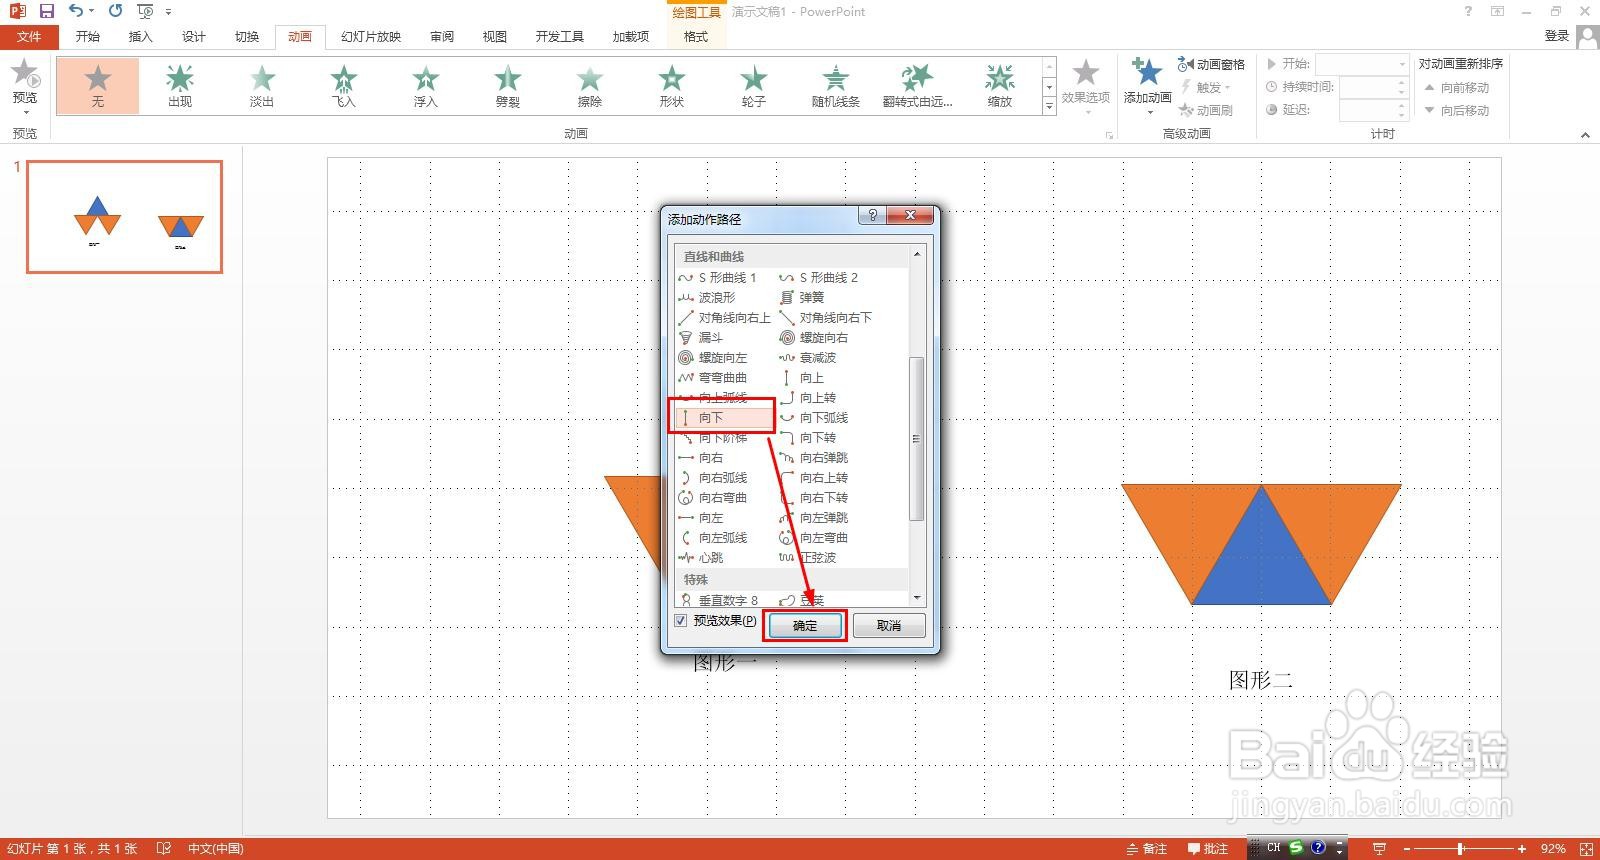Click the 备注 notes button in status bar
1600x860 pixels.
tap(1147, 849)
